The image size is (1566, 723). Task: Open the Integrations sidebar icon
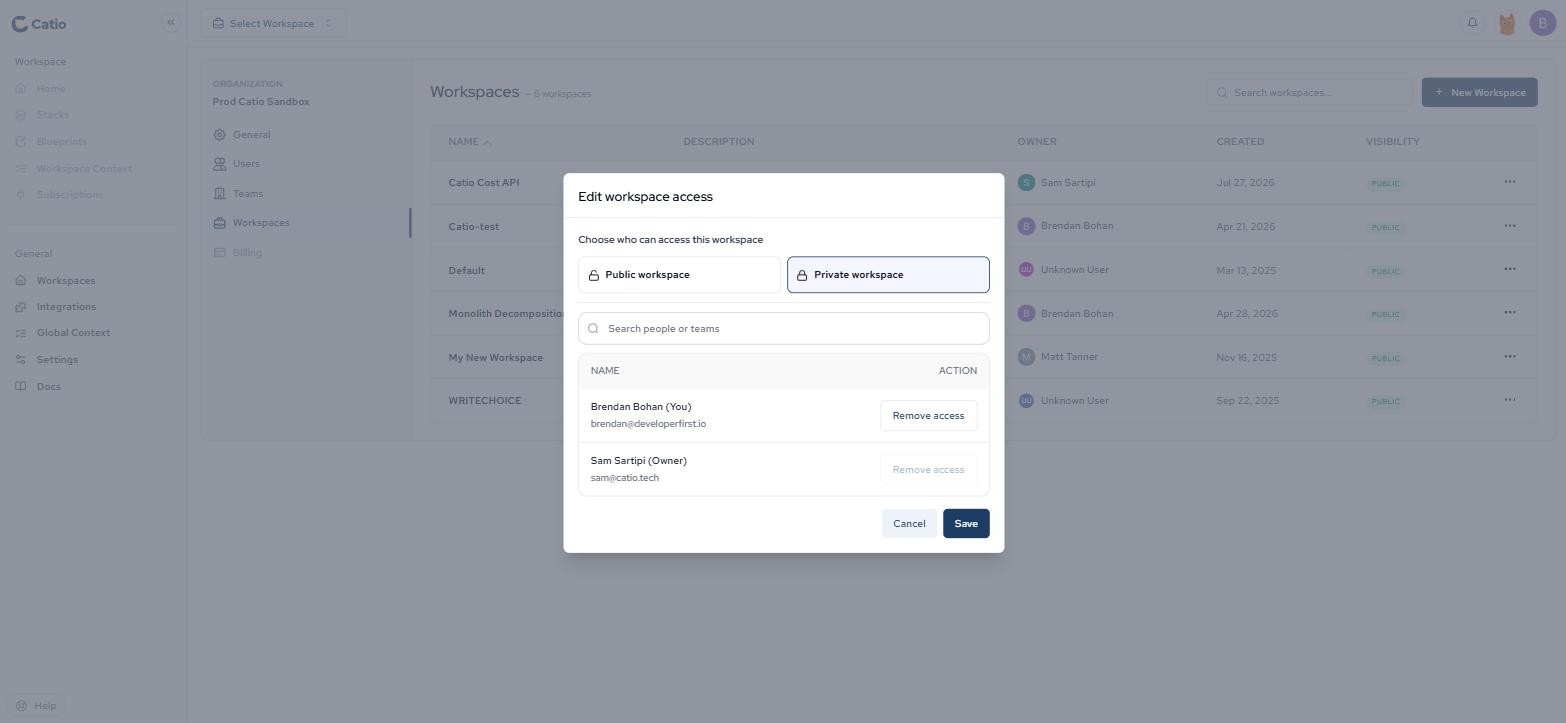(20, 307)
